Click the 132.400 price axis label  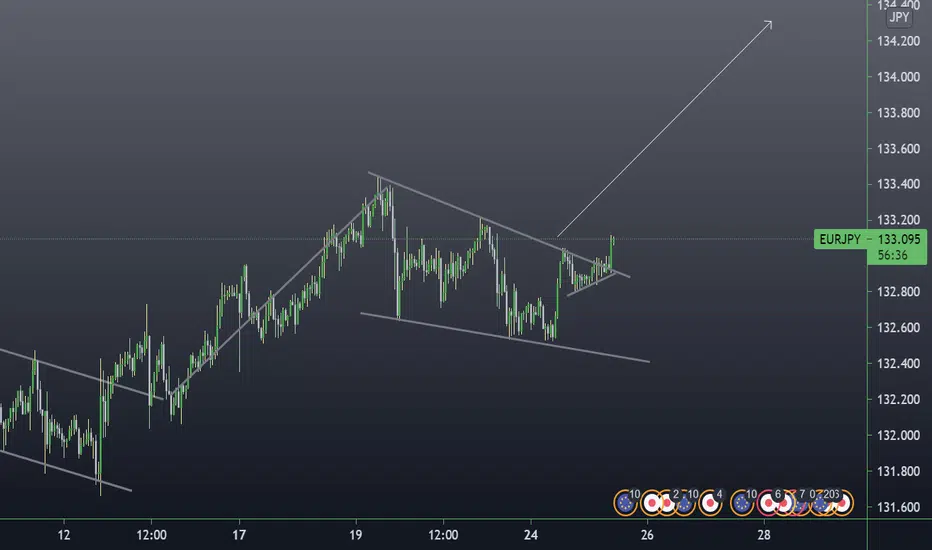[x=899, y=363]
